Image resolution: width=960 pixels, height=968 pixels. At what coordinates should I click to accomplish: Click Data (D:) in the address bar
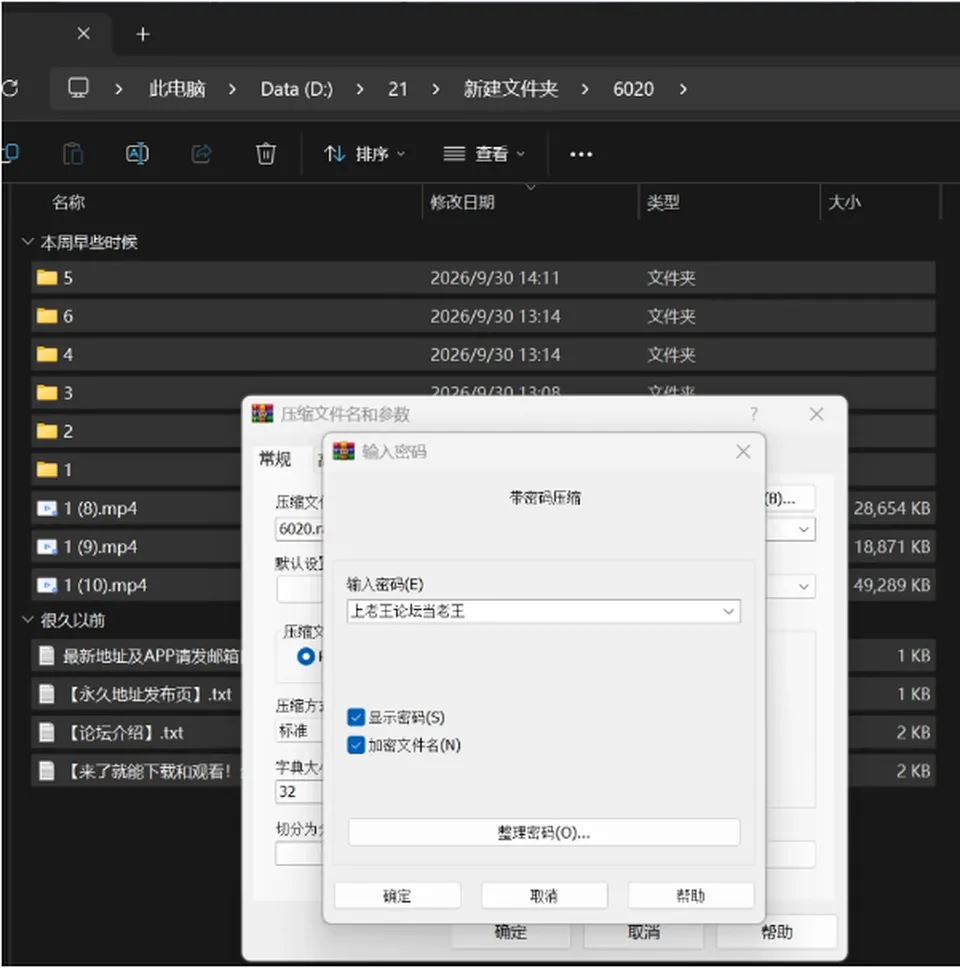[x=296, y=89]
